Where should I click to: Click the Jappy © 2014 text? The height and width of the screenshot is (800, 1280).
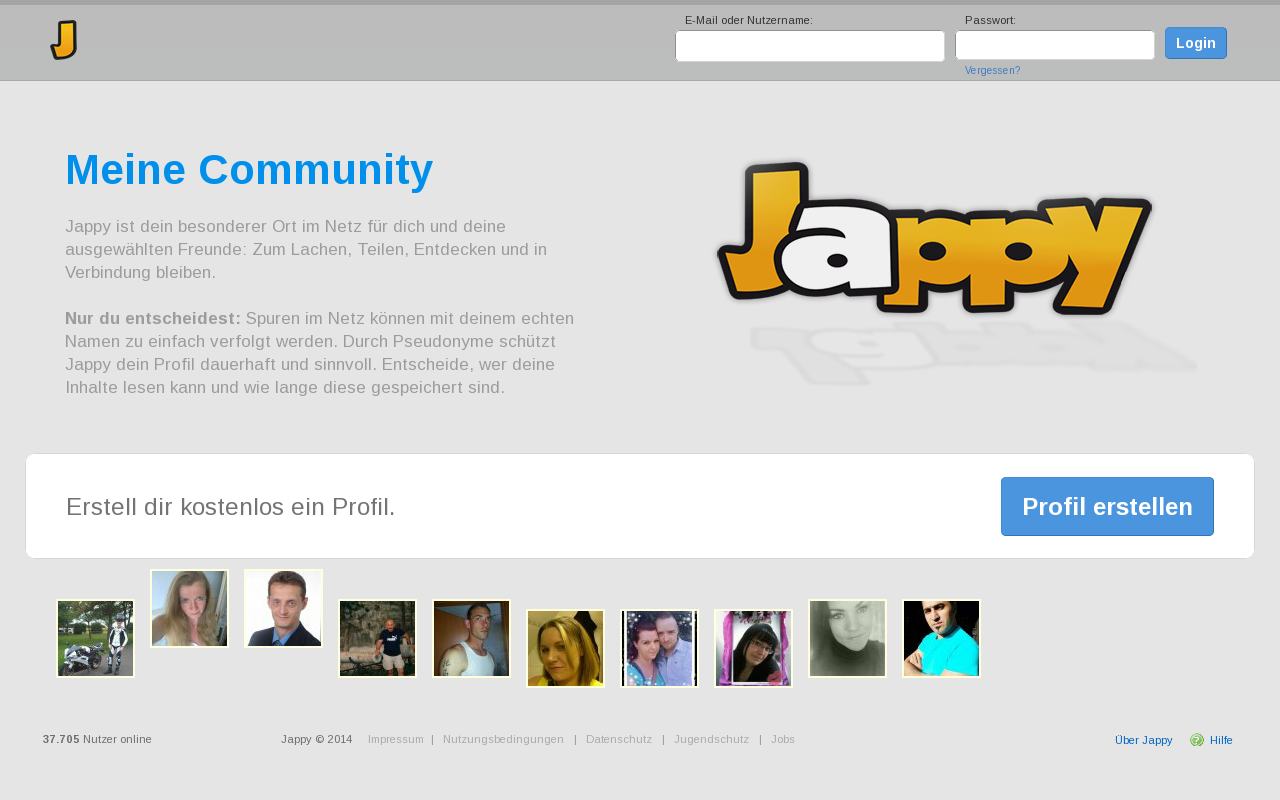(317, 739)
